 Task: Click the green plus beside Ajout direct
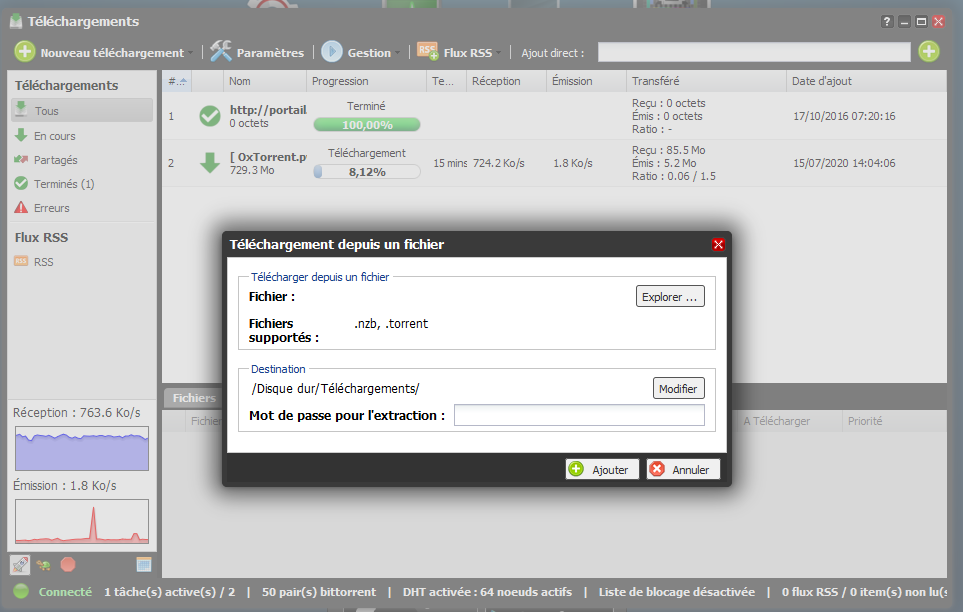click(x=929, y=52)
